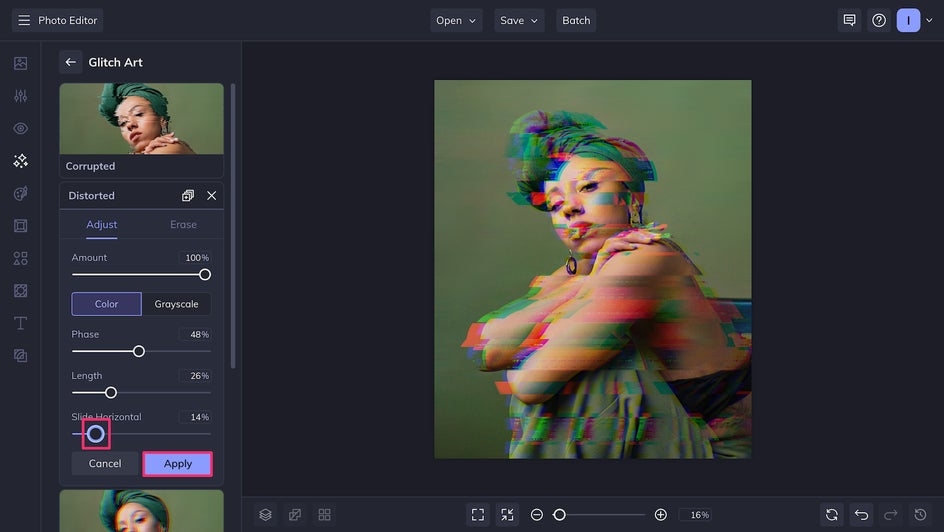Viewport: 944px width, 532px height.
Task: Click the zoom slider handle
Action: (x=559, y=515)
